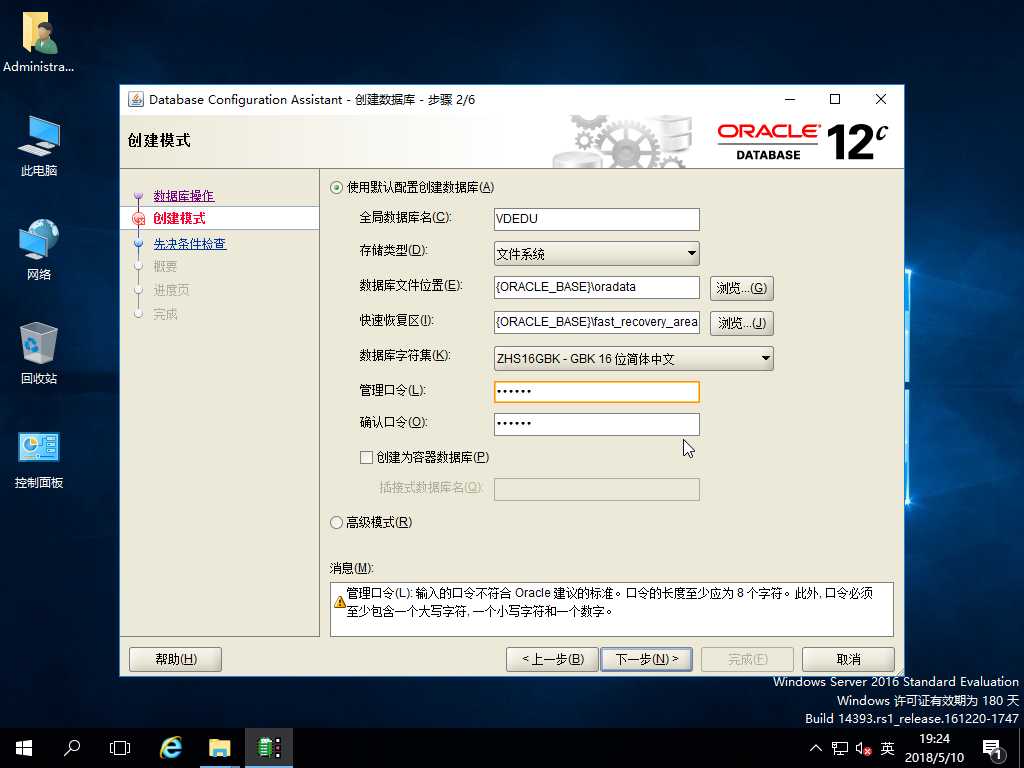1024x768 pixels.
Task: Click the 上一步 back button
Action: point(552,659)
